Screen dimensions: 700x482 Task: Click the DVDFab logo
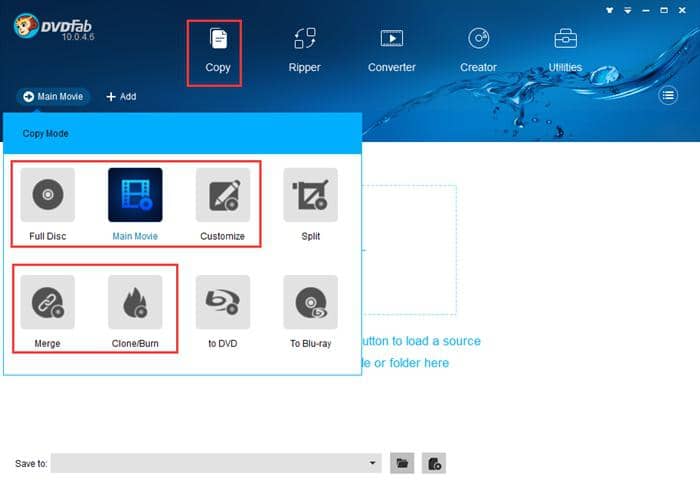pos(54,27)
